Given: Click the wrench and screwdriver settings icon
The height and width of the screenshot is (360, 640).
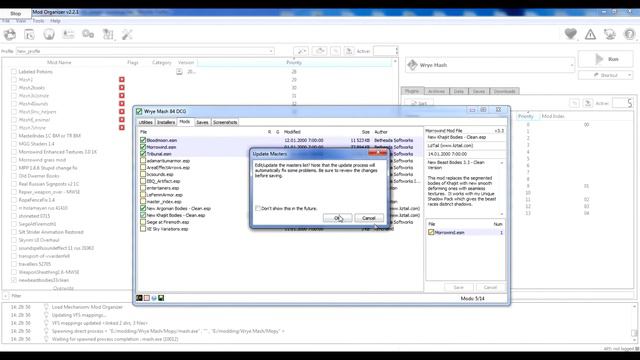Looking at the screenshot, I should 127,35.
